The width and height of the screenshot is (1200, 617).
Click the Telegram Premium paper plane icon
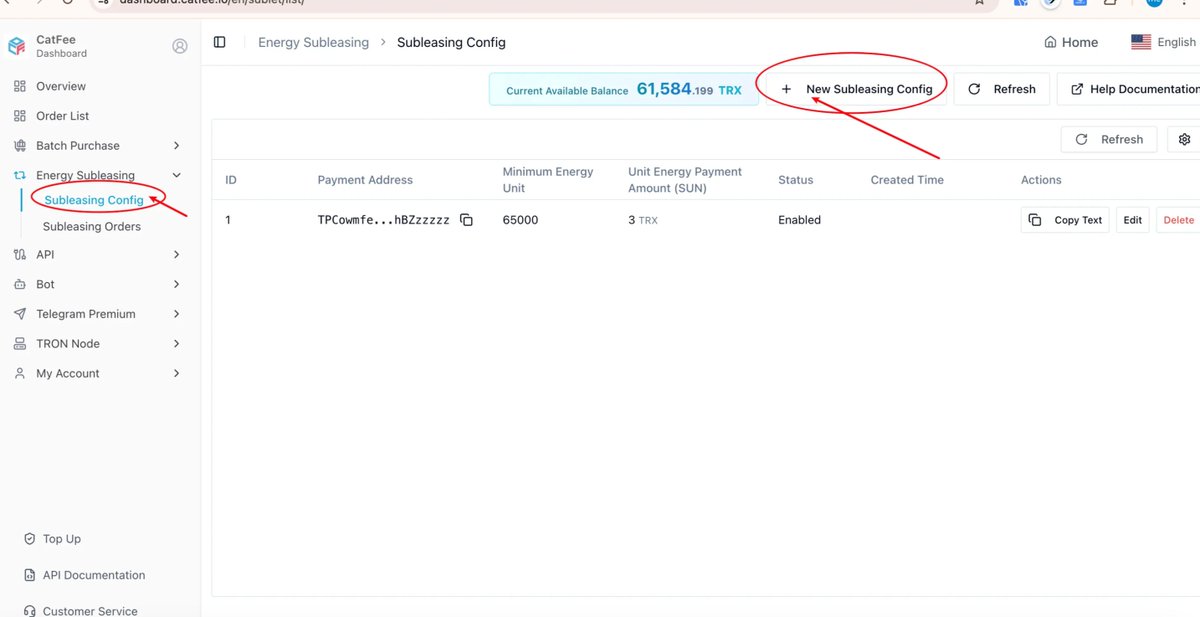click(20, 314)
